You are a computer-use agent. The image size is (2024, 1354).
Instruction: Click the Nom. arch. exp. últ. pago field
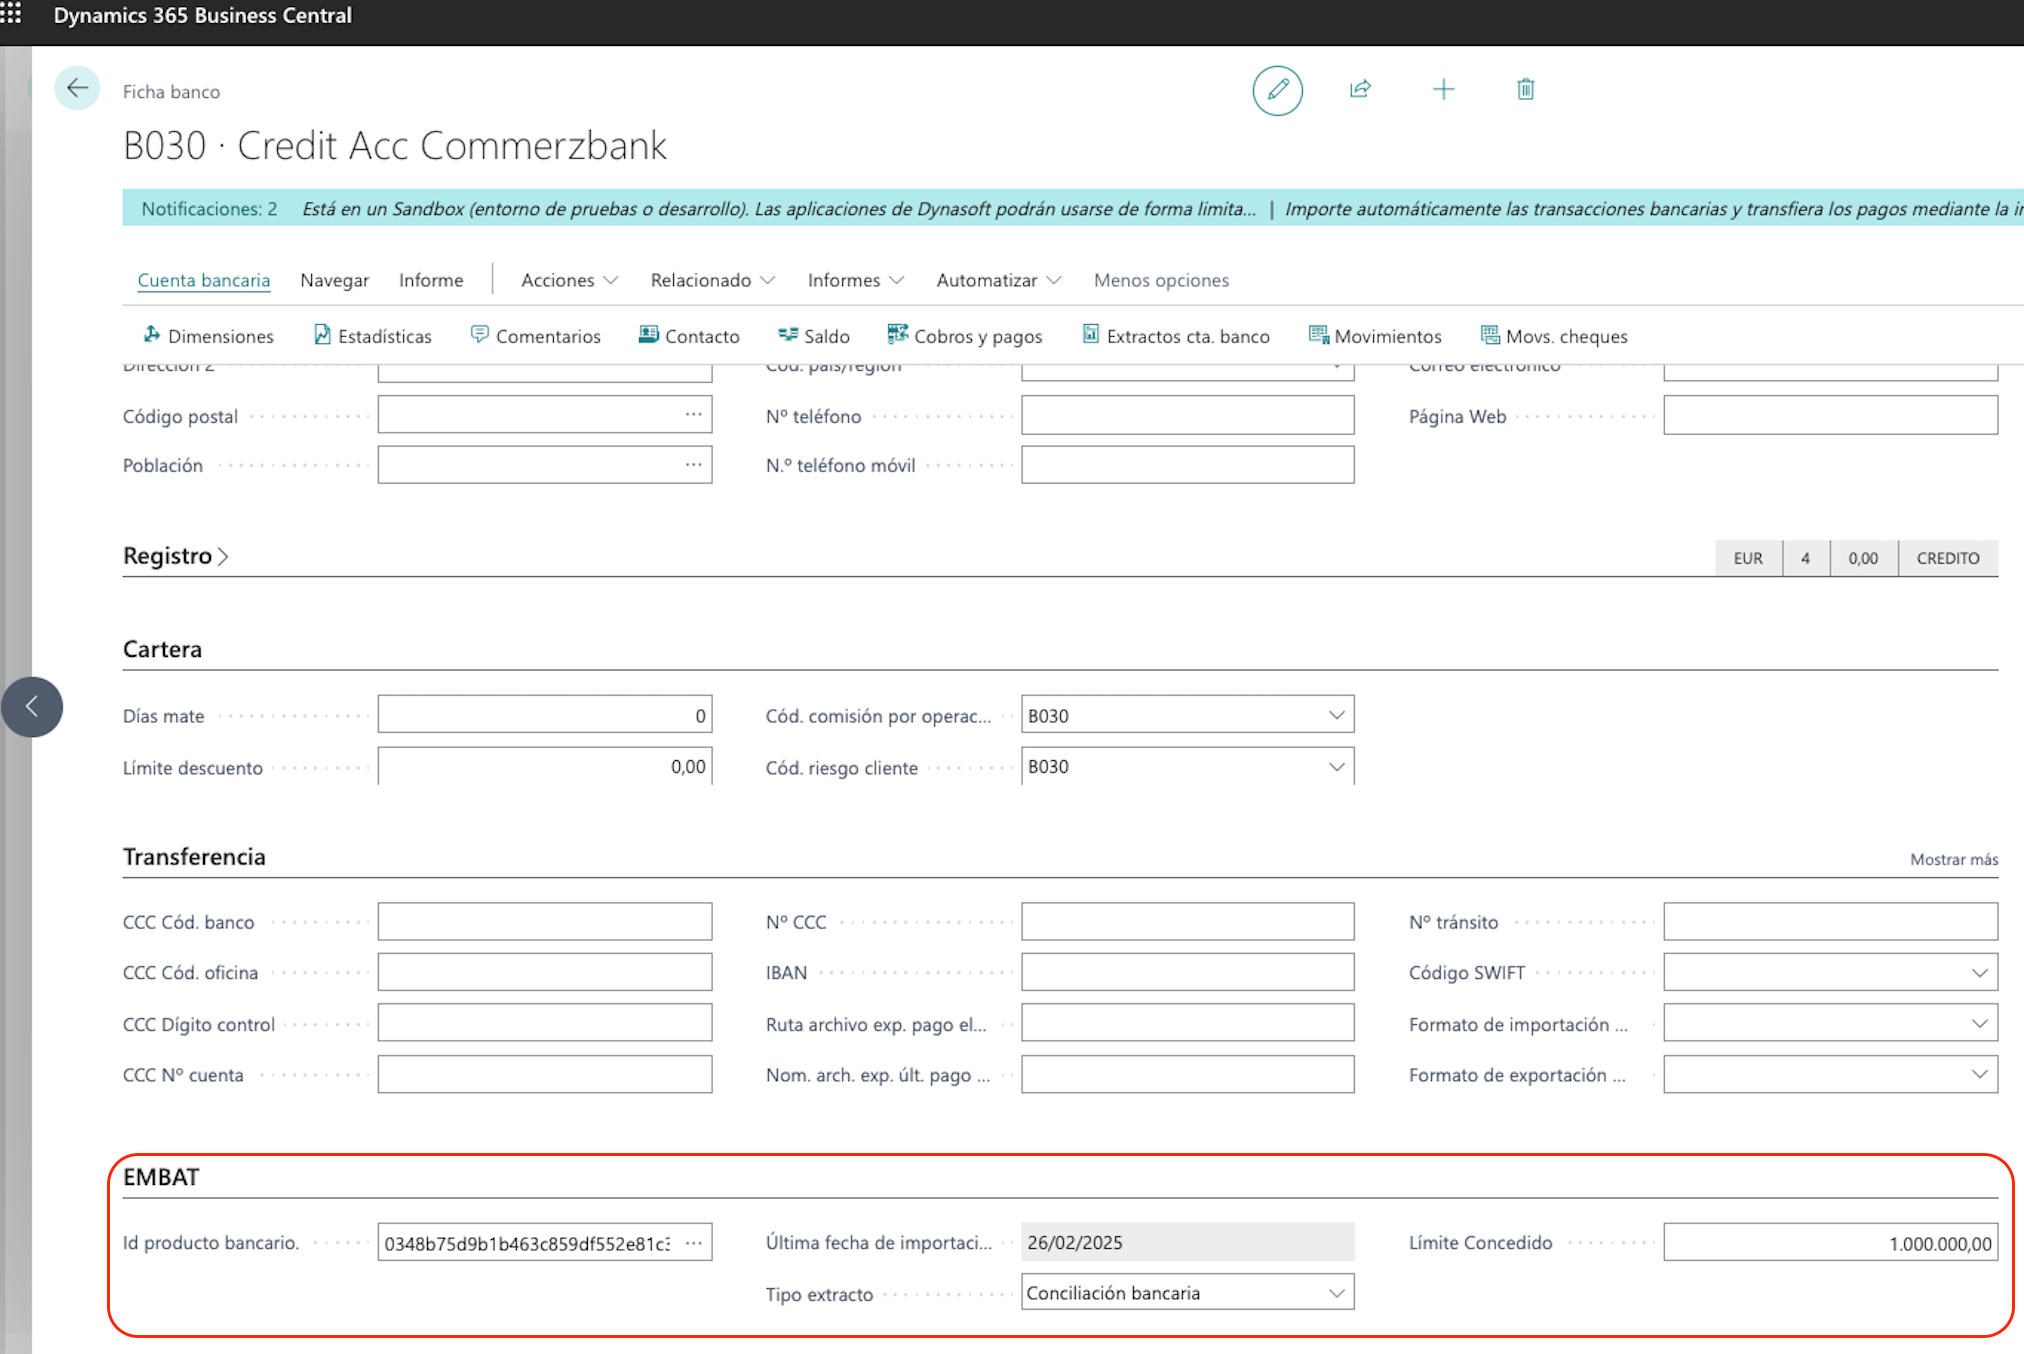pyautogui.click(x=1188, y=1074)
